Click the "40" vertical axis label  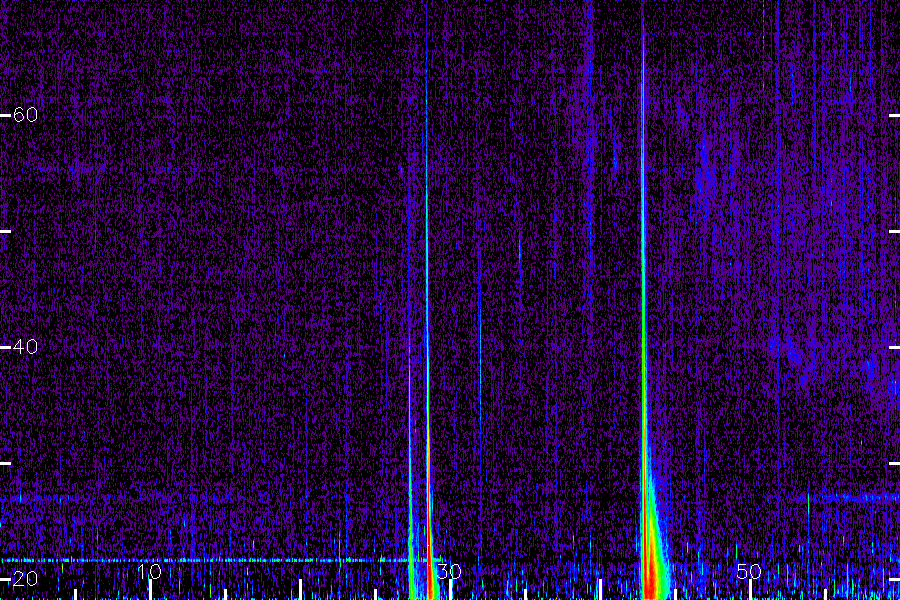pyautogui.click(x=25, y=347)
